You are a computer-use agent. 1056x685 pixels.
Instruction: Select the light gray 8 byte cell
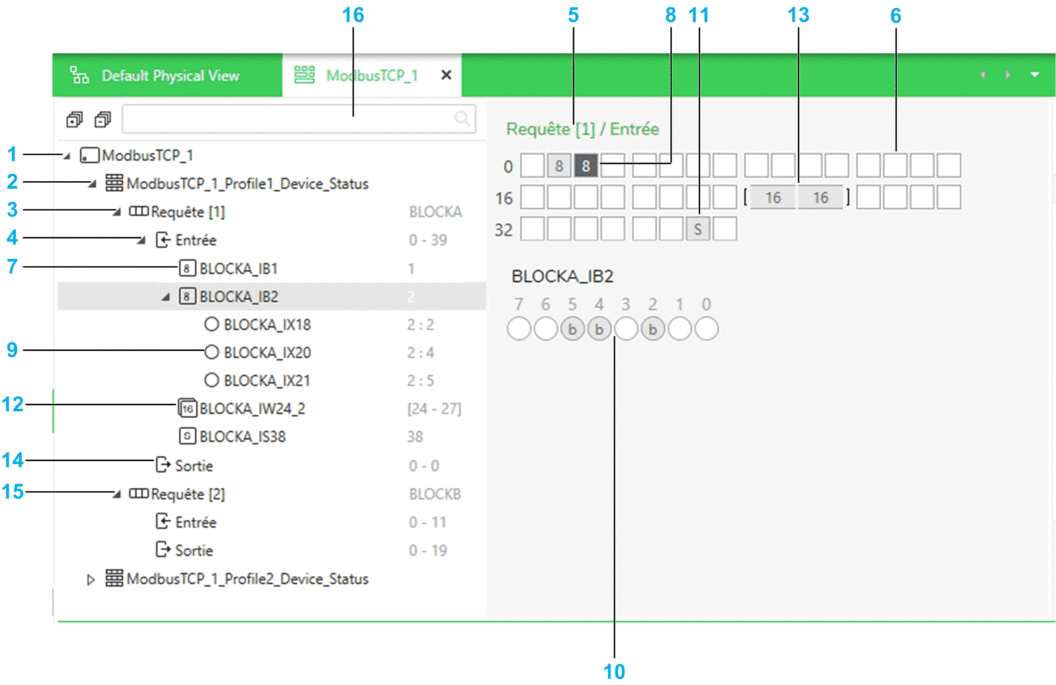pyautogui.click(x=559, y=166)
